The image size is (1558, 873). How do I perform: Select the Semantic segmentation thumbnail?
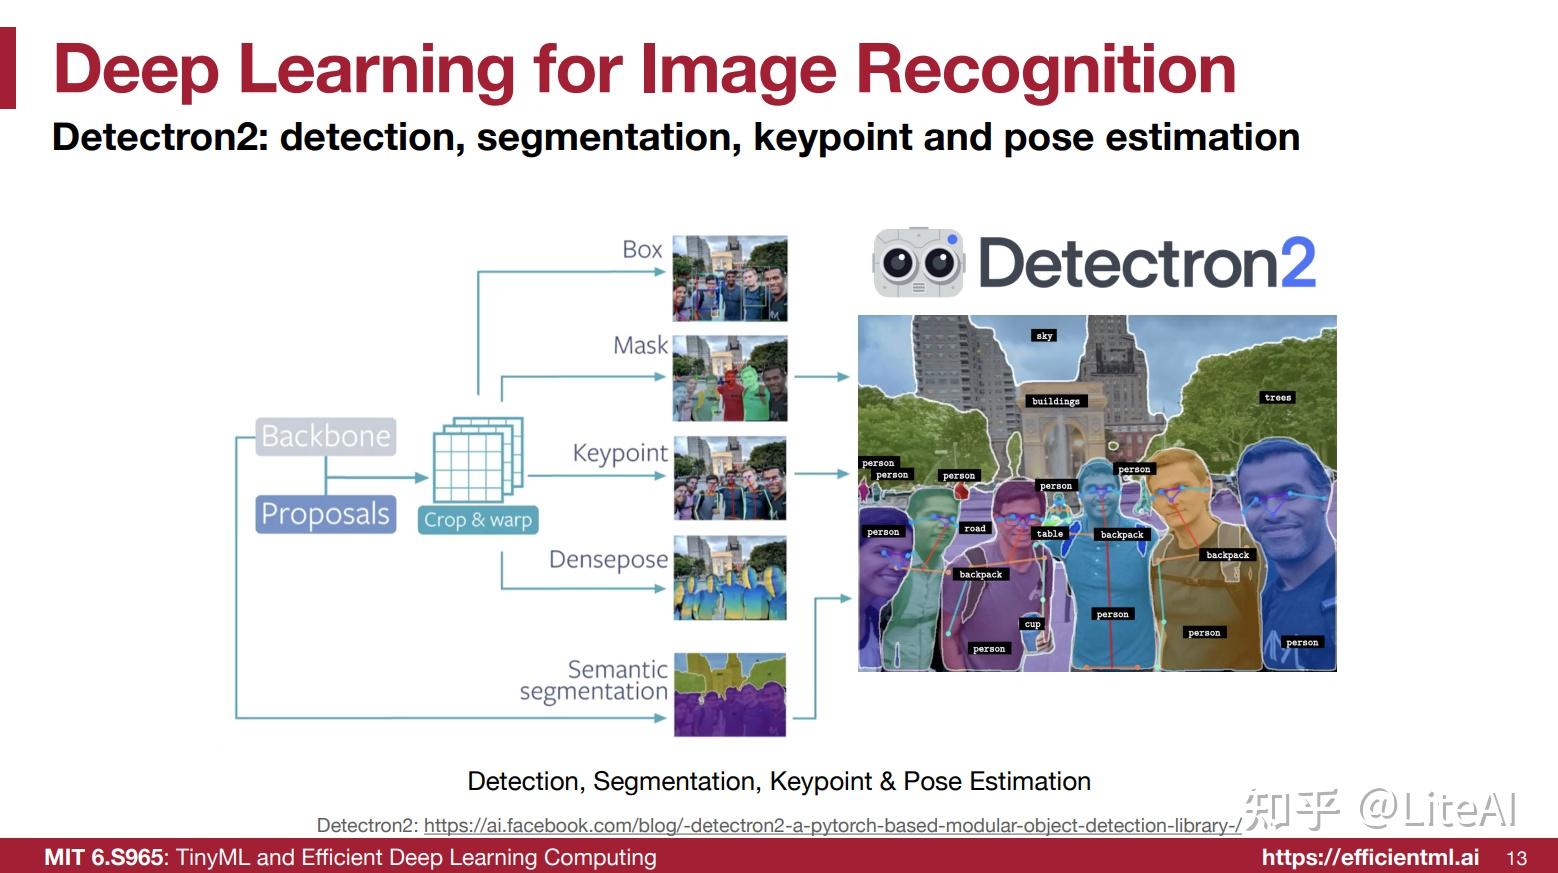pos(730,695)
